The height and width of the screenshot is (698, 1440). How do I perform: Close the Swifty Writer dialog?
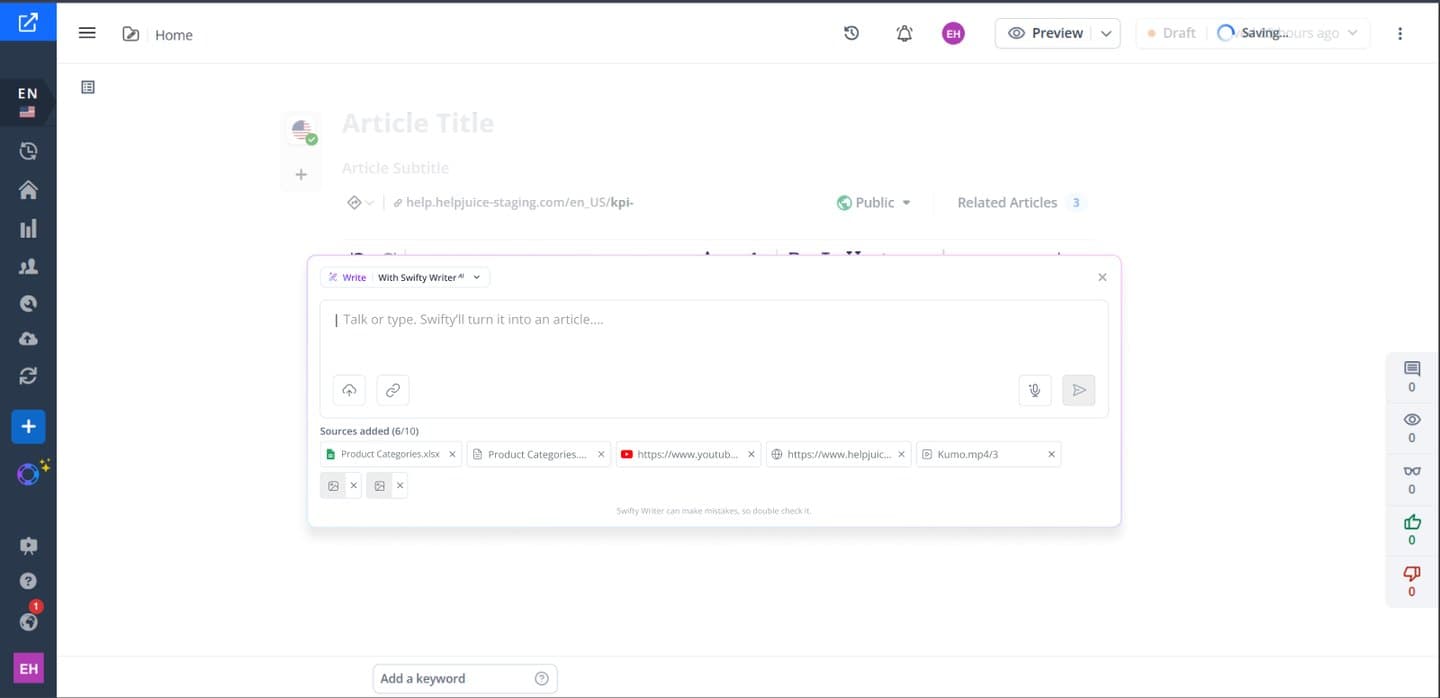tap(1102, 277)
